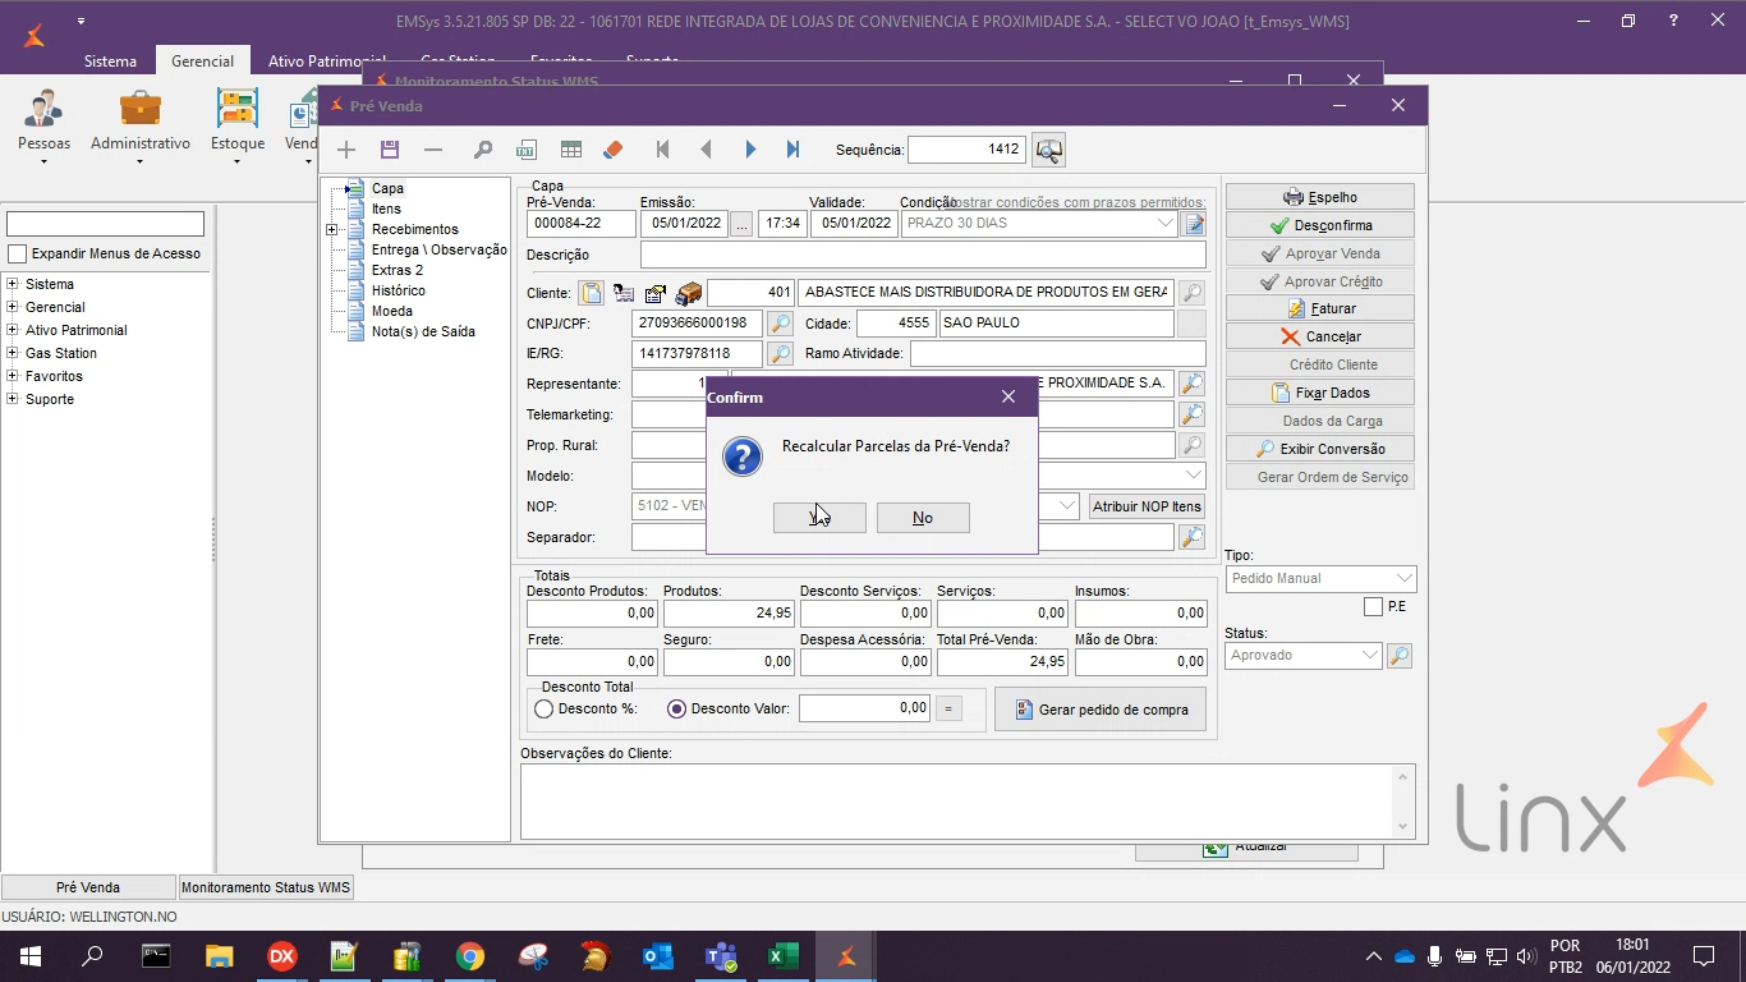Click the lookup icon beside CNPJ/CPF field
This screenshot has width=1746, height=982.
[780, 323]
